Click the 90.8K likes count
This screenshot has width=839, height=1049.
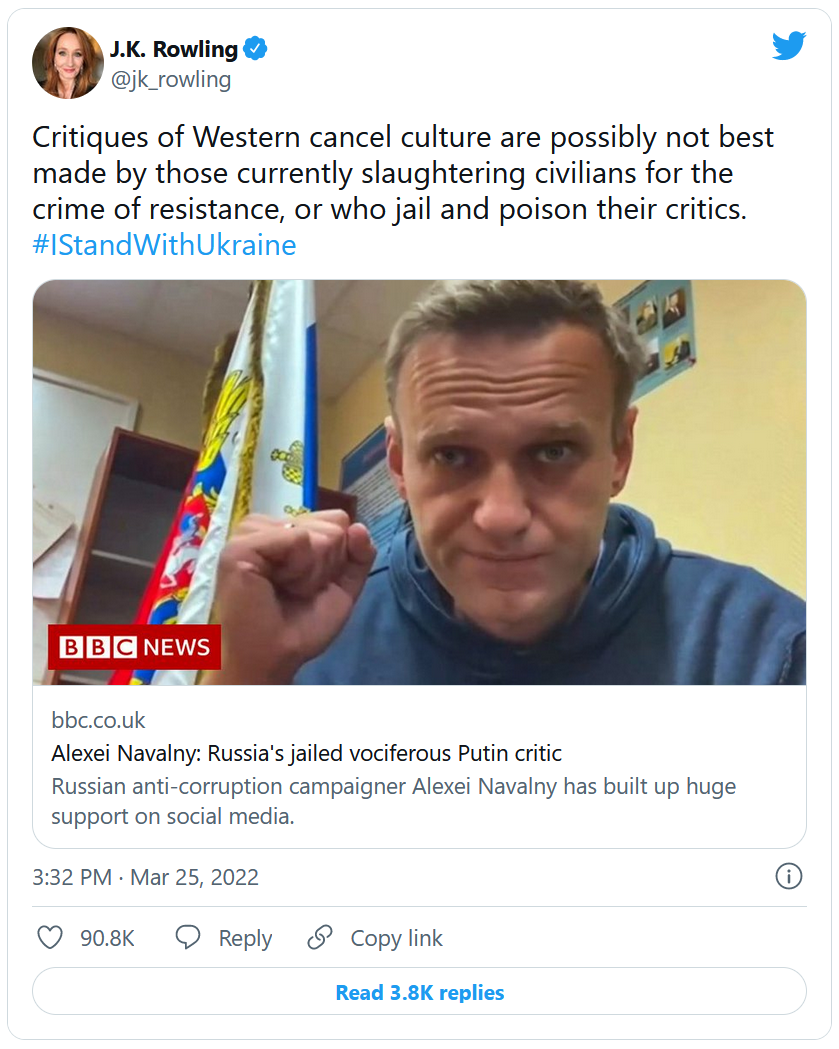coord(107,938)
